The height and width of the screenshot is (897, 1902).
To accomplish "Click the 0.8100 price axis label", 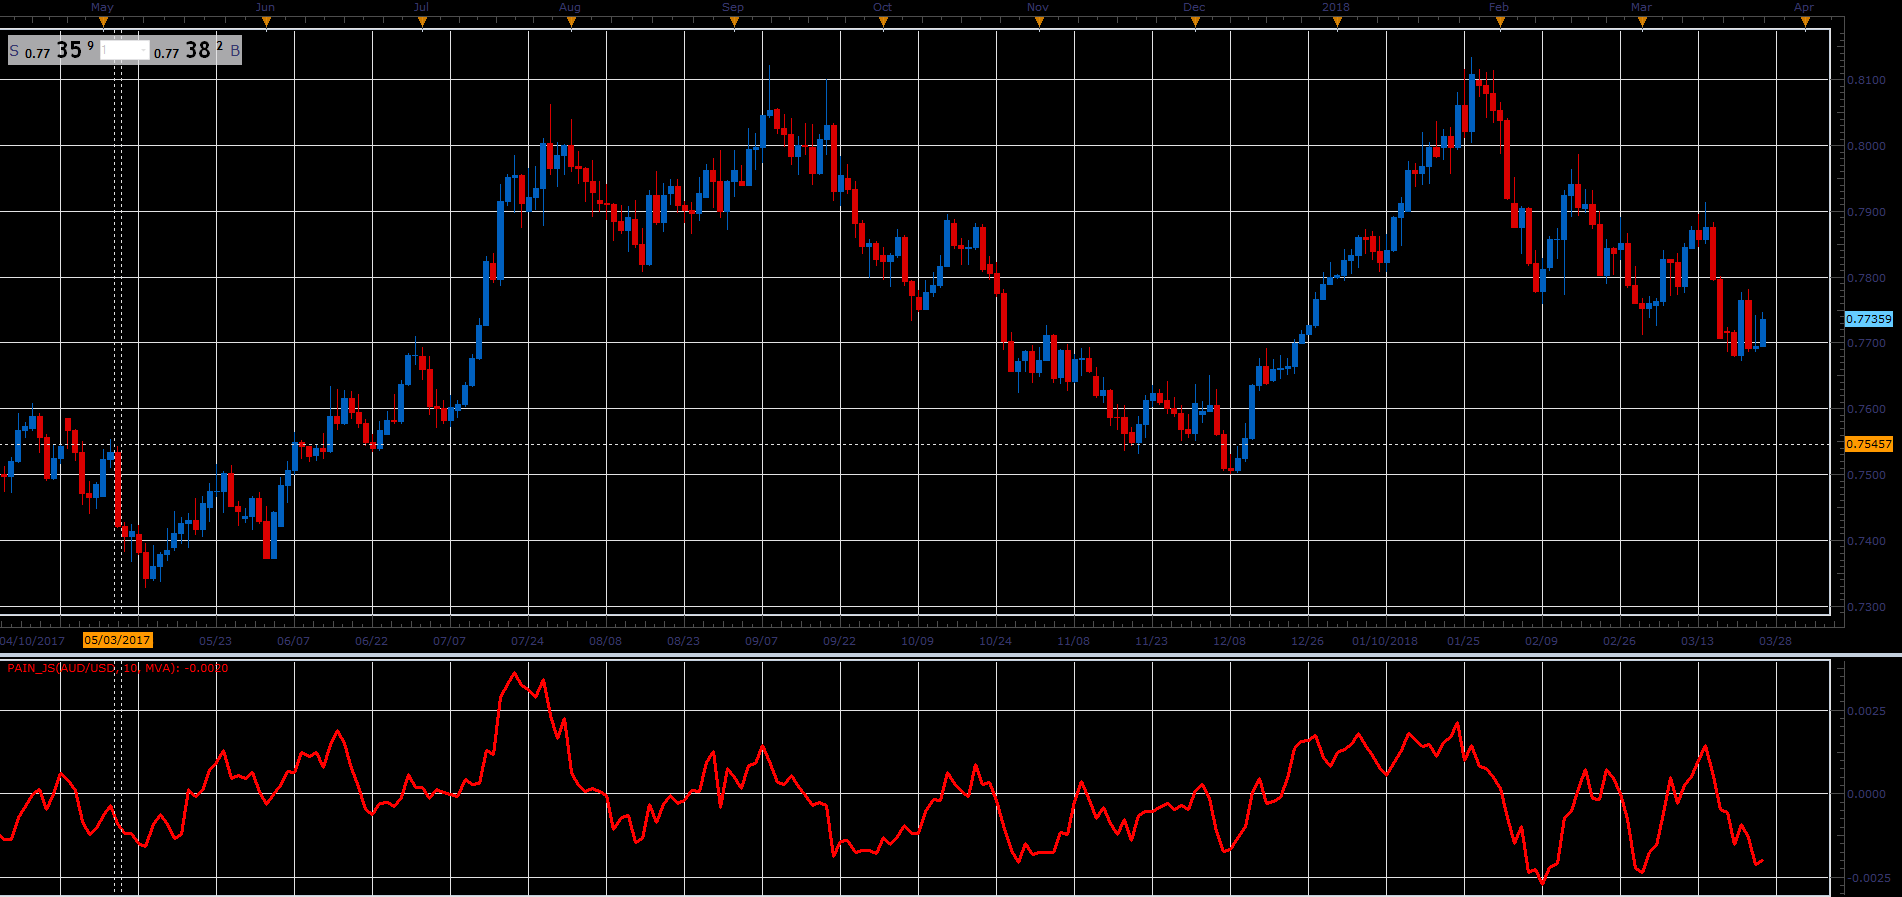I will (x=1866, y=80).
